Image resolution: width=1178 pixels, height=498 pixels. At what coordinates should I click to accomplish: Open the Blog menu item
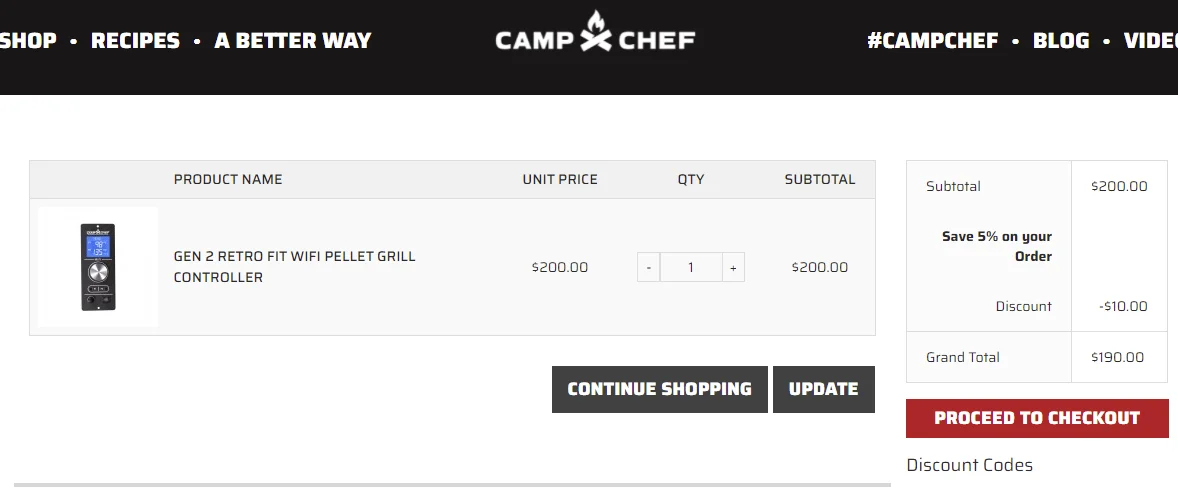(1061, 41)
